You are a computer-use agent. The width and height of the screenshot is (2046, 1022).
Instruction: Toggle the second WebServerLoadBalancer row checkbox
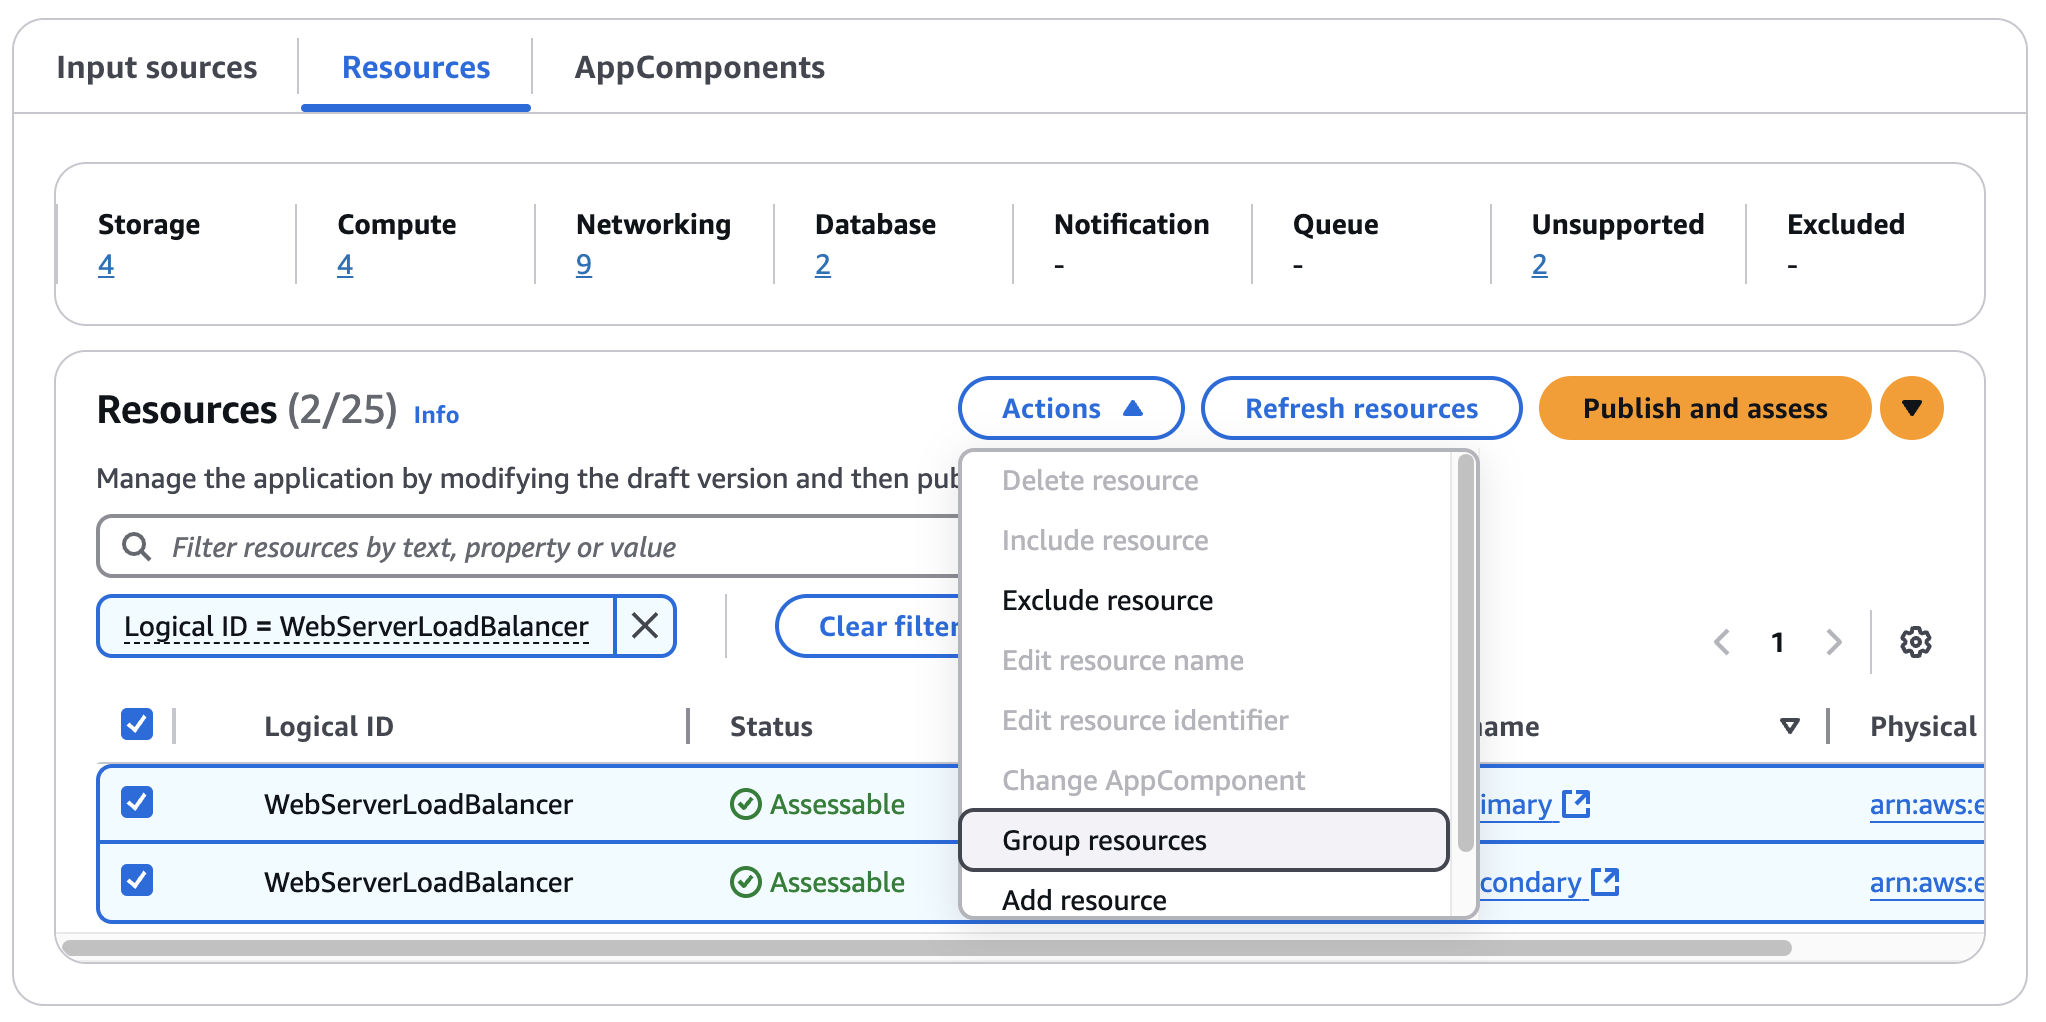[x=136, y=881]
